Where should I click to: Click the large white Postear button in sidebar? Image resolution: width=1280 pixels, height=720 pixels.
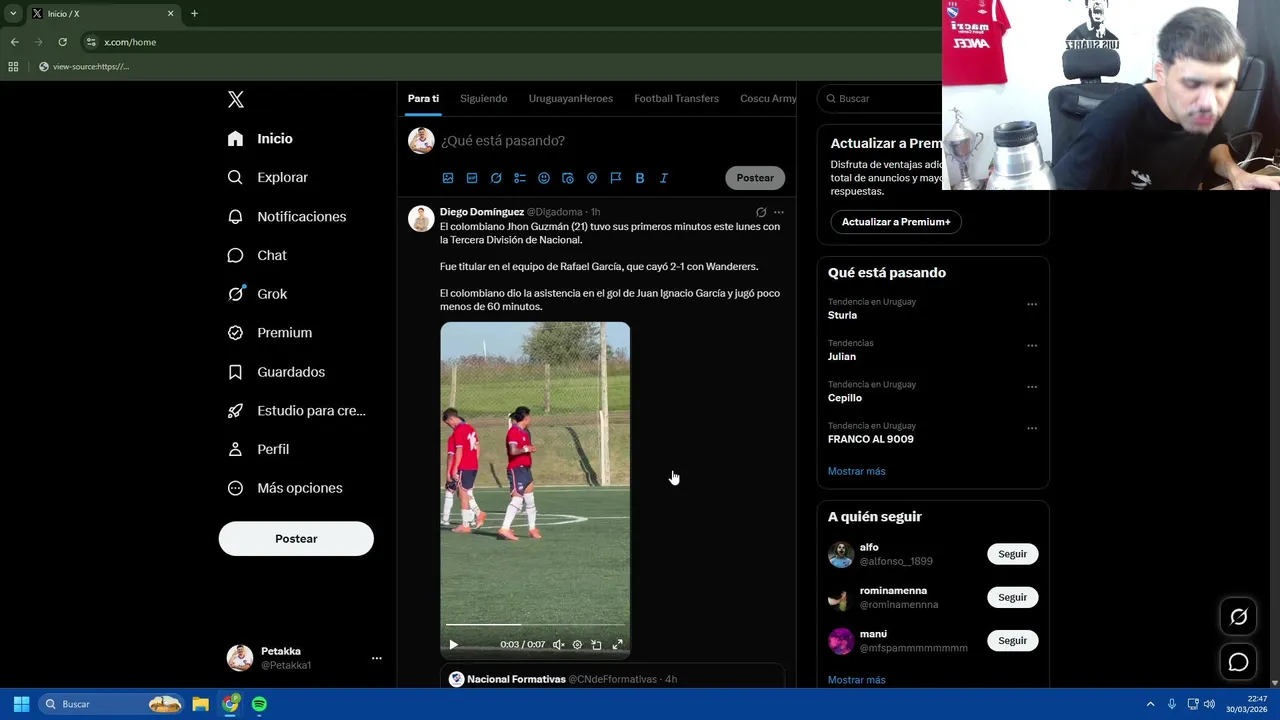pyautogui.click(x=296, y=538)
